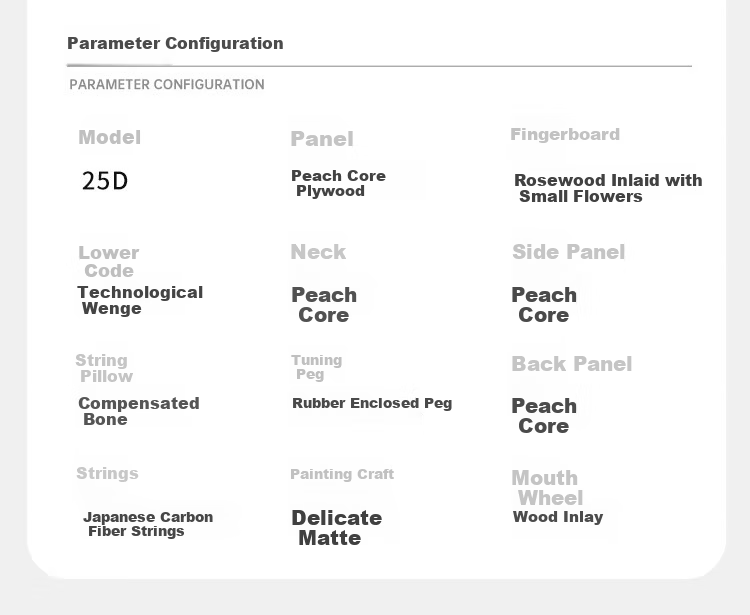Click the Lower Code label

coord(109,262)
